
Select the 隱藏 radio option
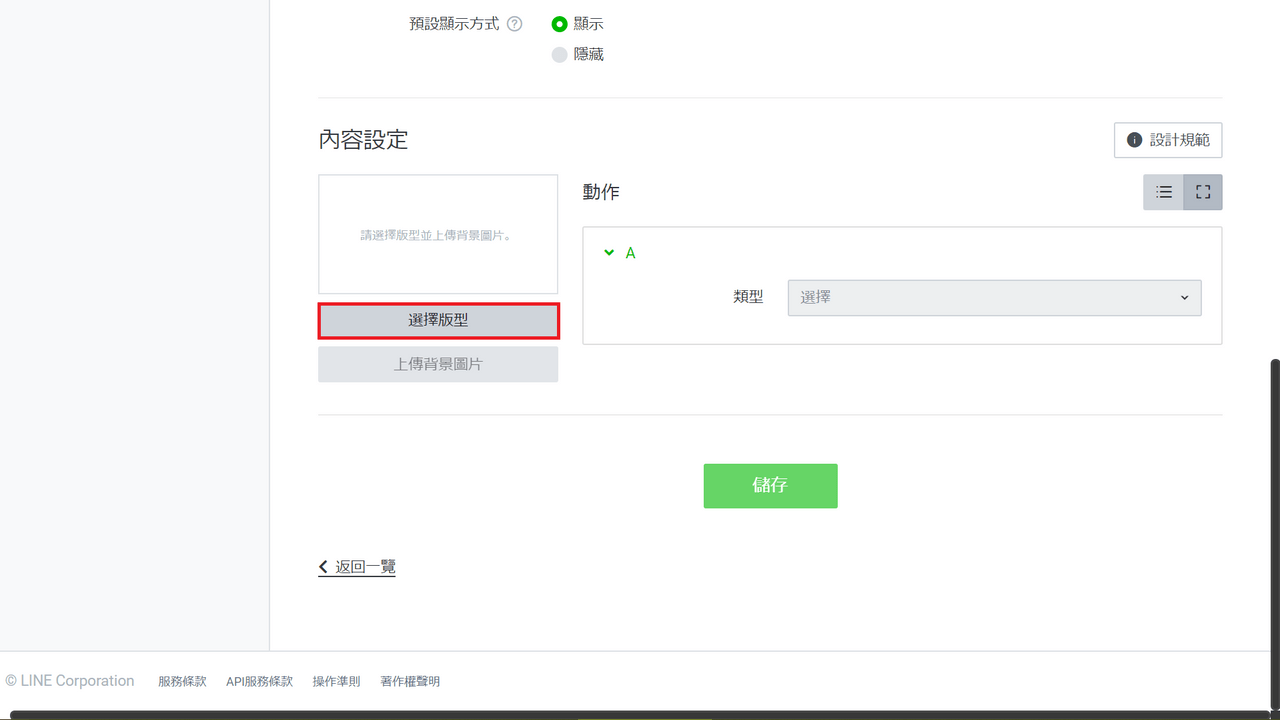[x=560, y=54]
